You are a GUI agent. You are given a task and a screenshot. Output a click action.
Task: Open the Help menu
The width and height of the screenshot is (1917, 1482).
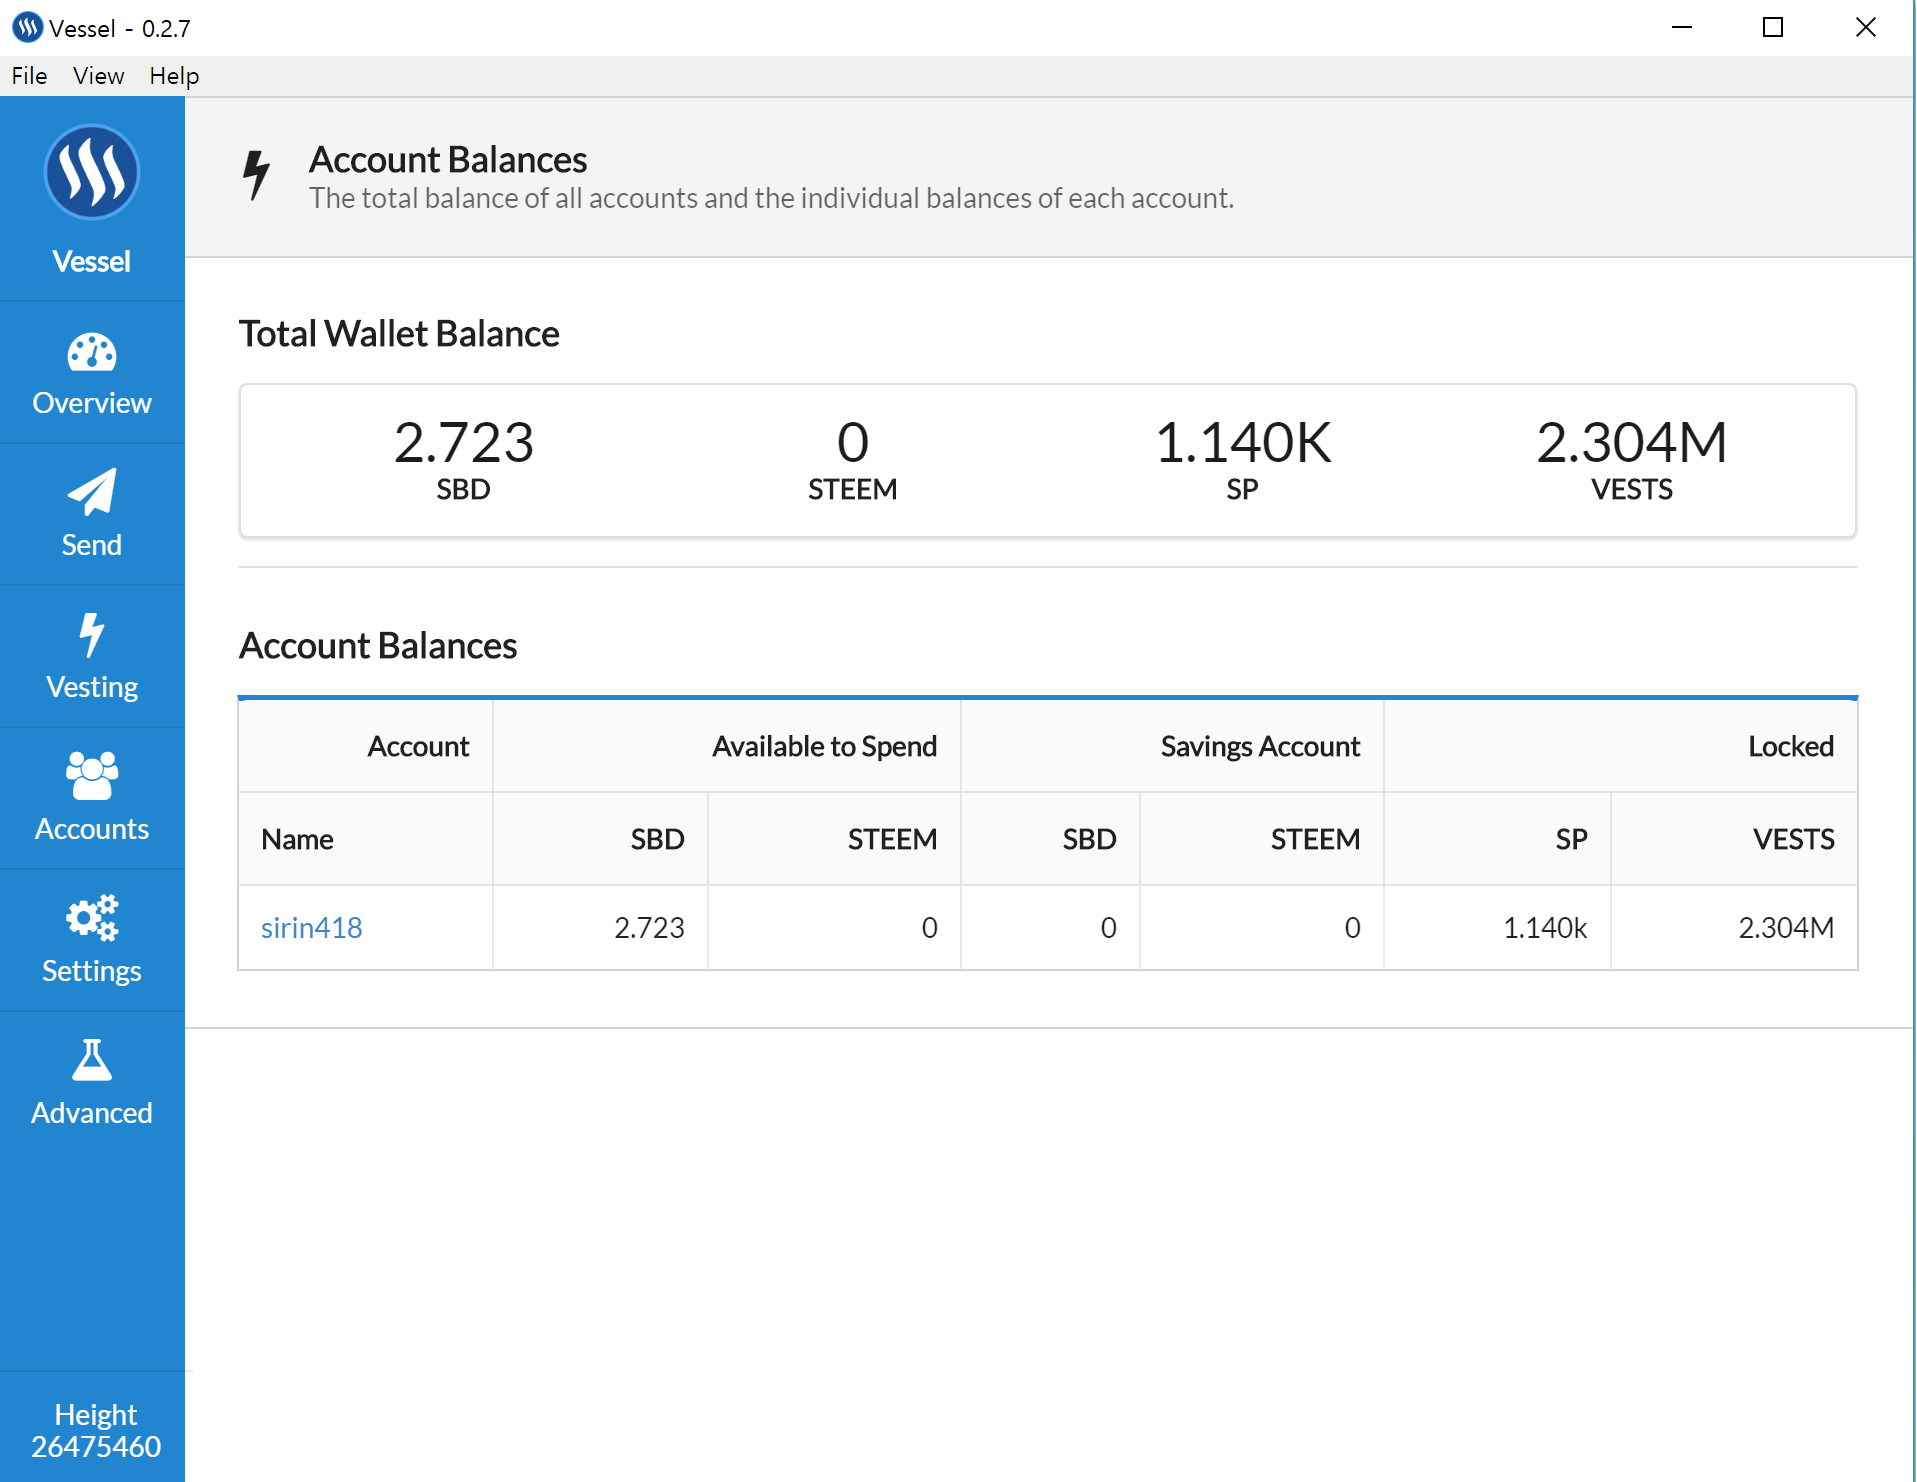point(174,76)
